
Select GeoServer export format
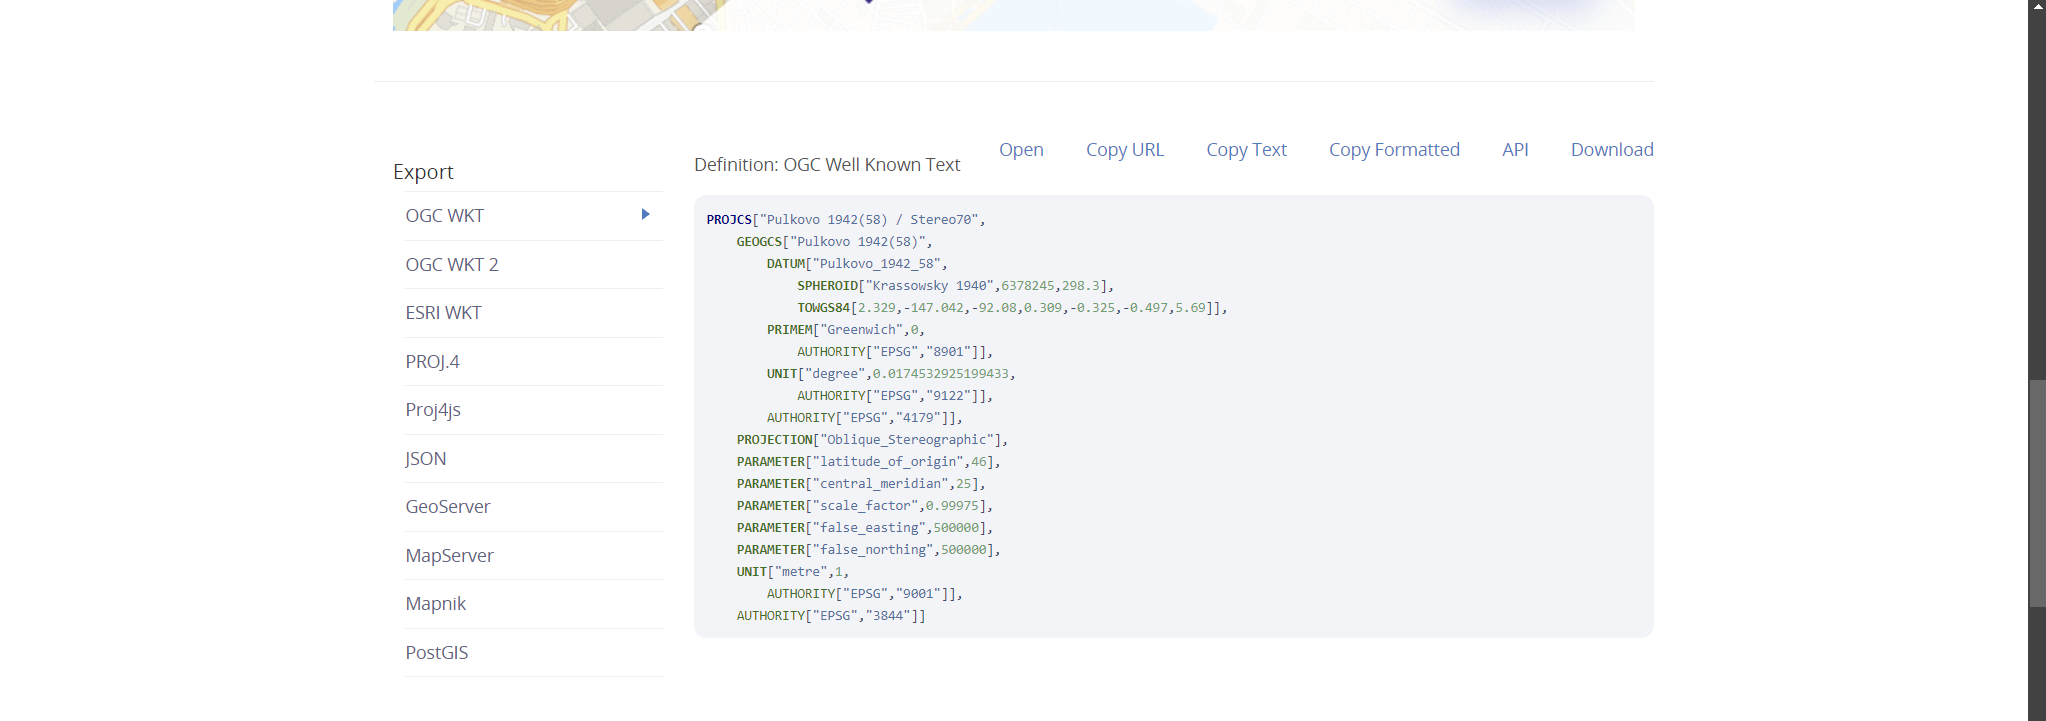[448, 507]
